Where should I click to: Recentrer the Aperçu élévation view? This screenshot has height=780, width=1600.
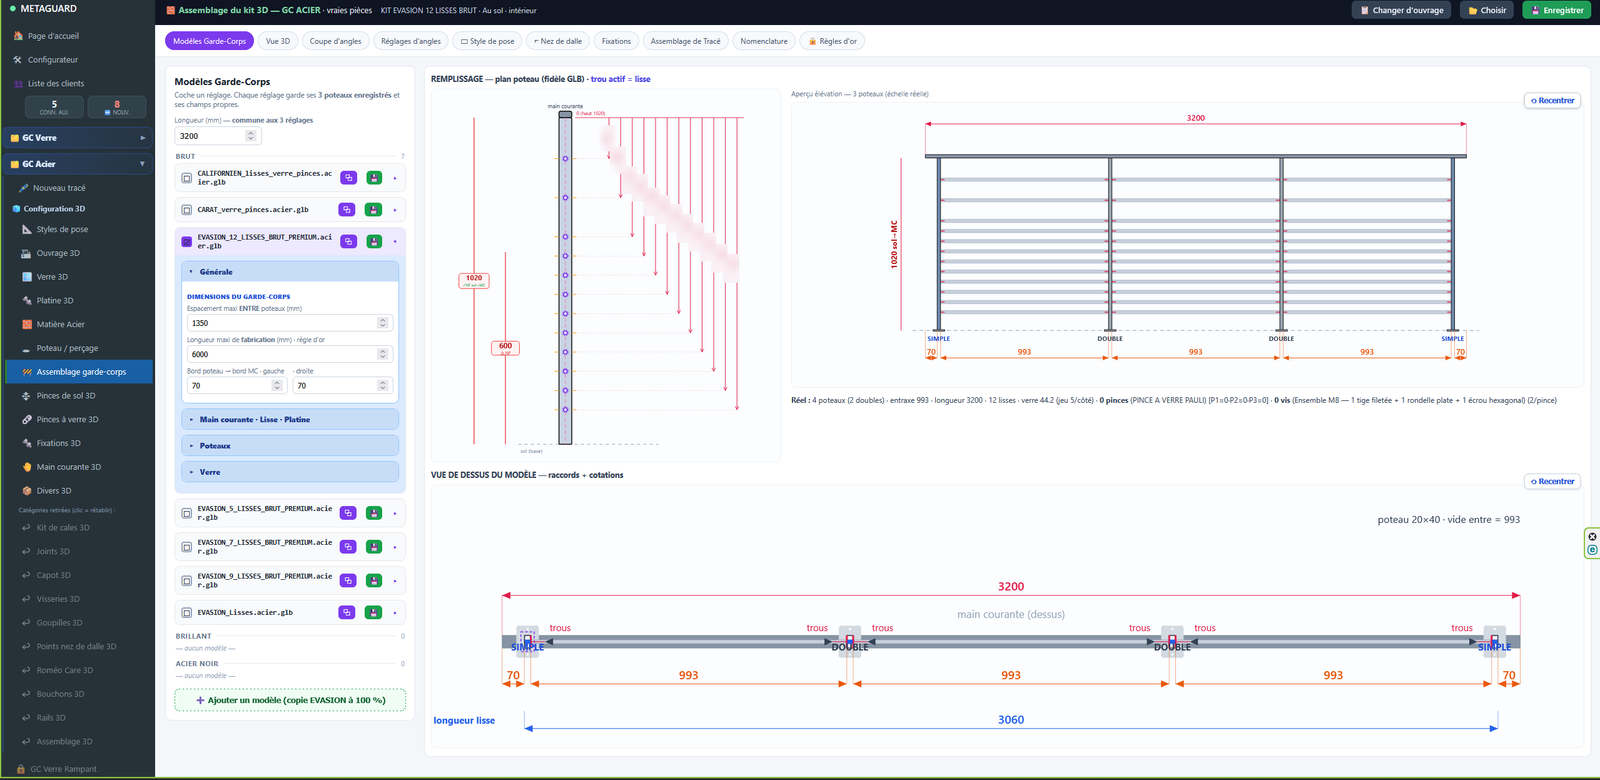[x=1552, y=100]
